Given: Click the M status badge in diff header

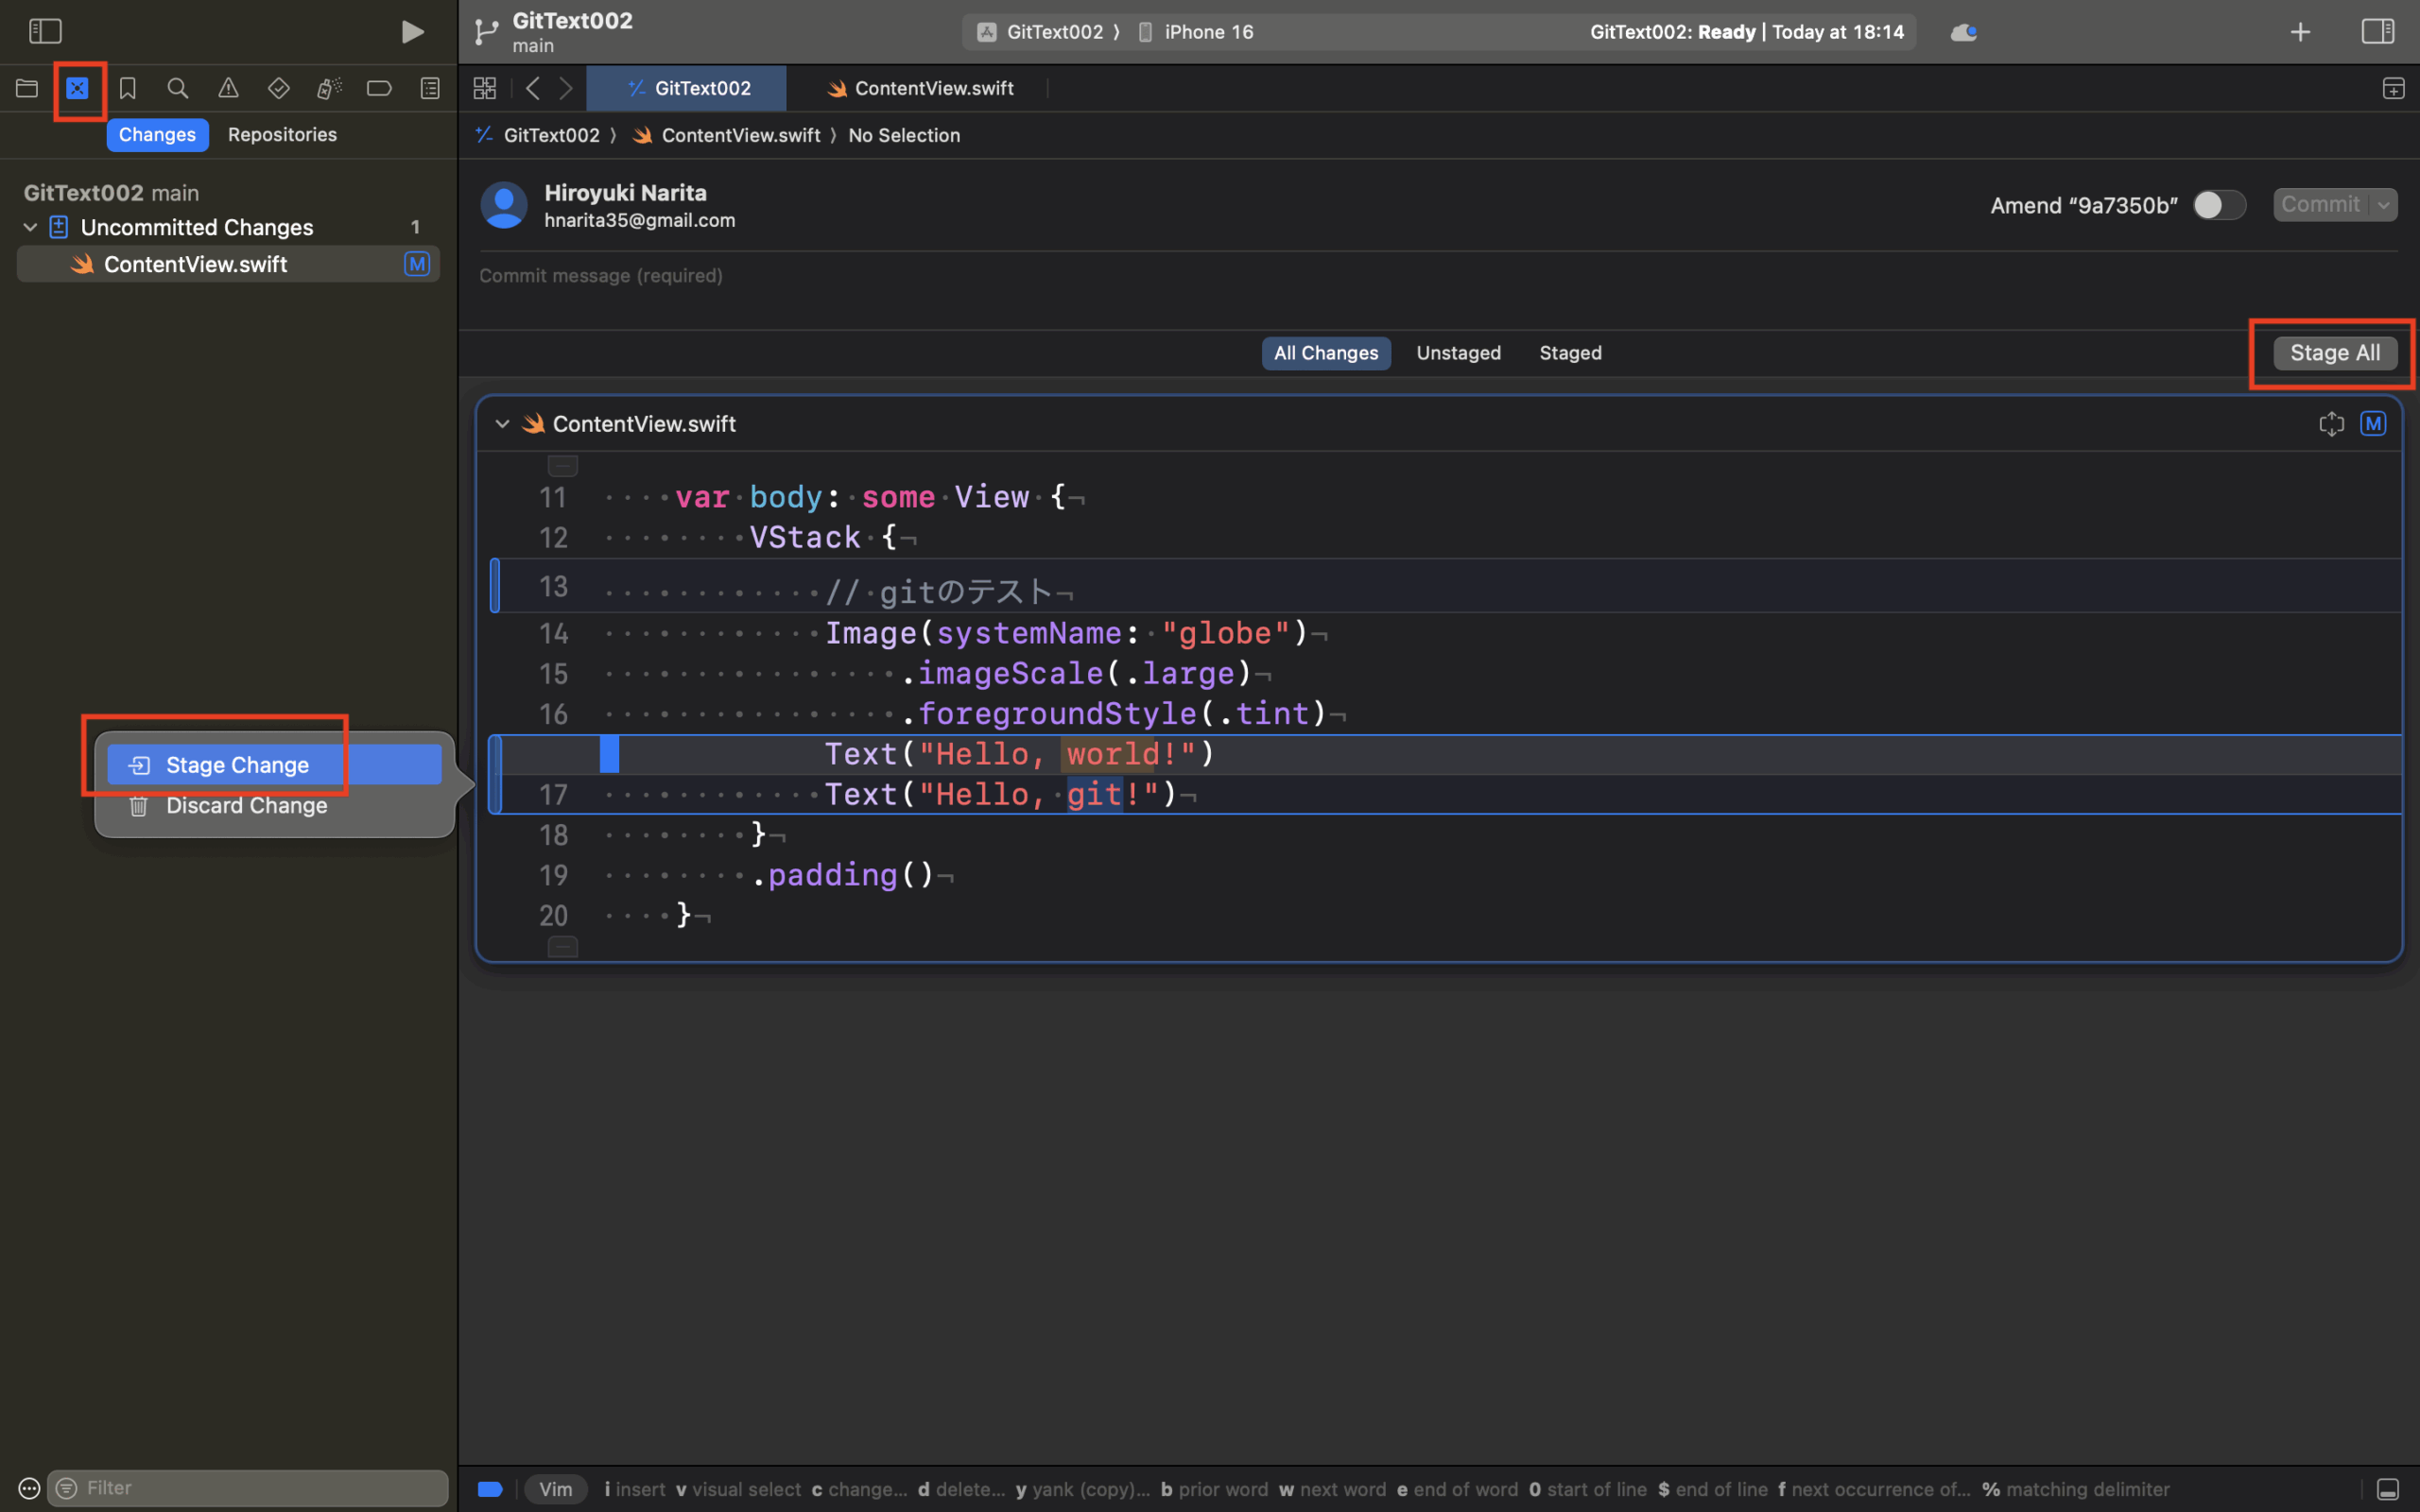Looking at the screenshot, I should point(2373,424).
